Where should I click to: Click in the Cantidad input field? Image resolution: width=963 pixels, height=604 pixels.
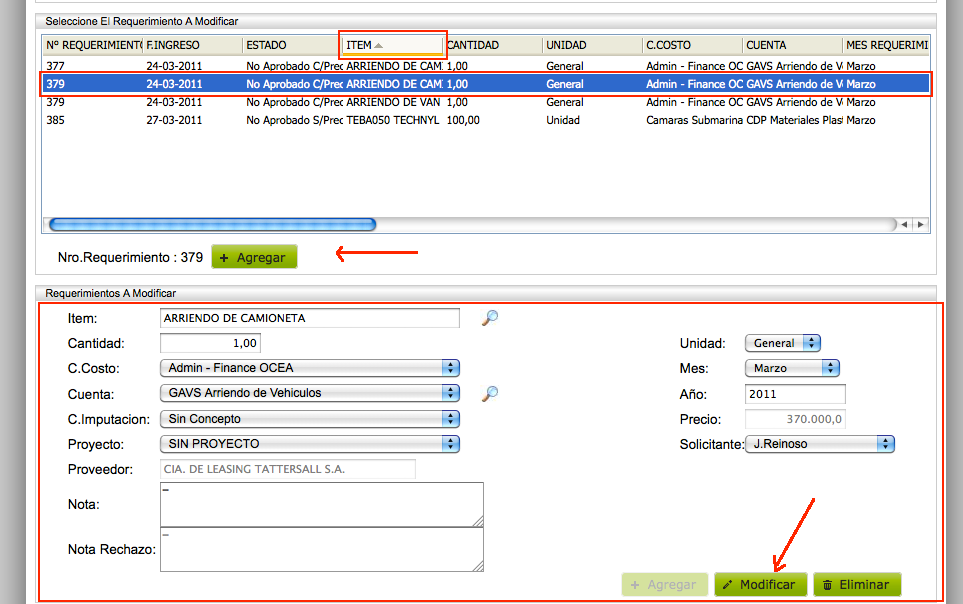[x=210, y=343]
